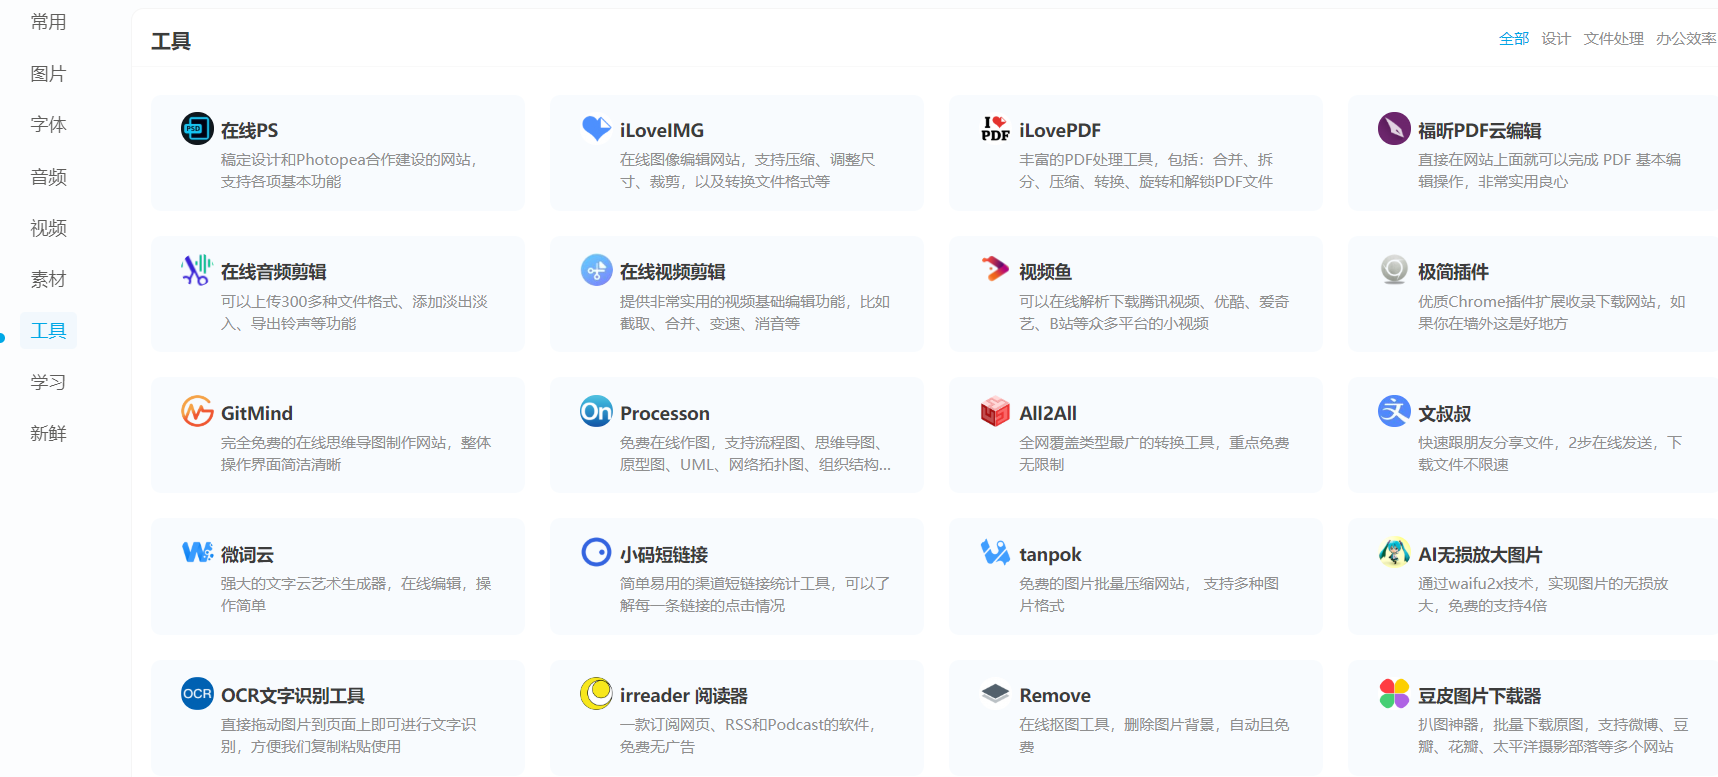Visit the tanpok title link
The width and height of the screenshot is (1718, 777).
[1050, 554]
